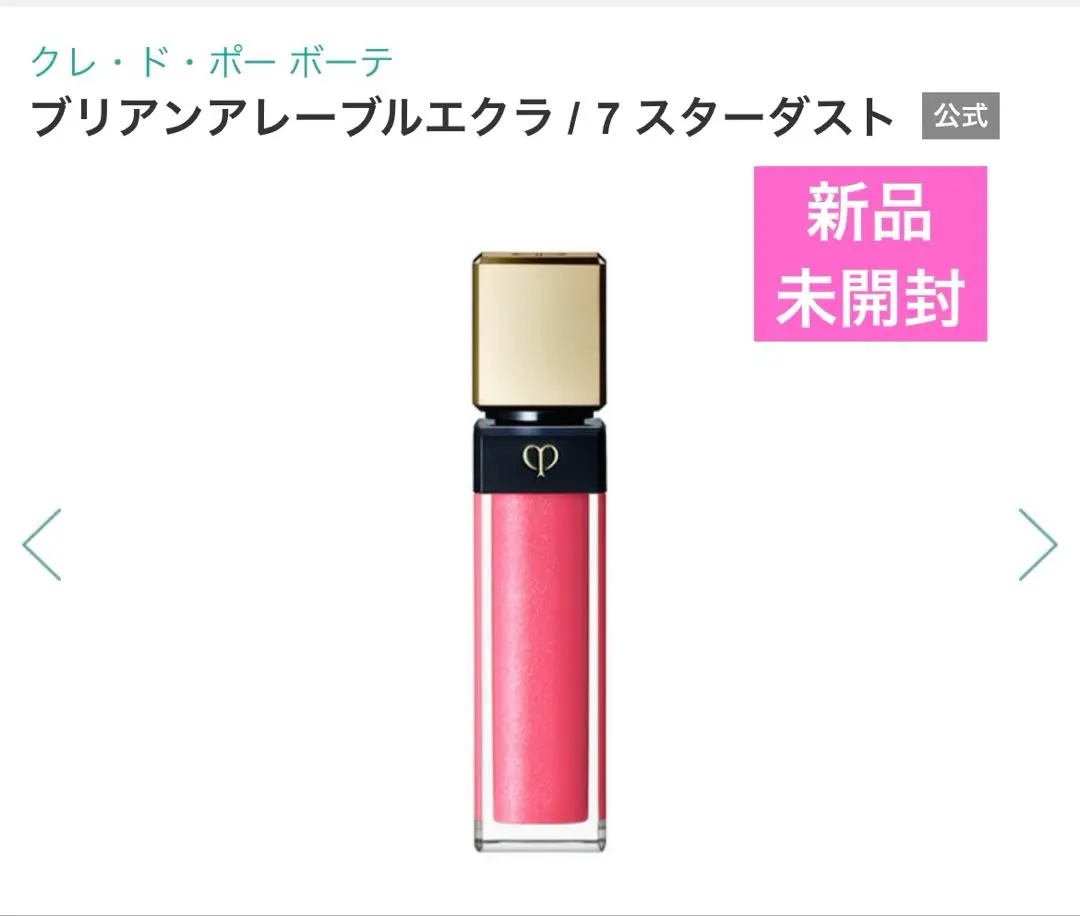Click the slash separator in the product title
The width and height of the screenshot is (1080, 916).
point(572,118)
